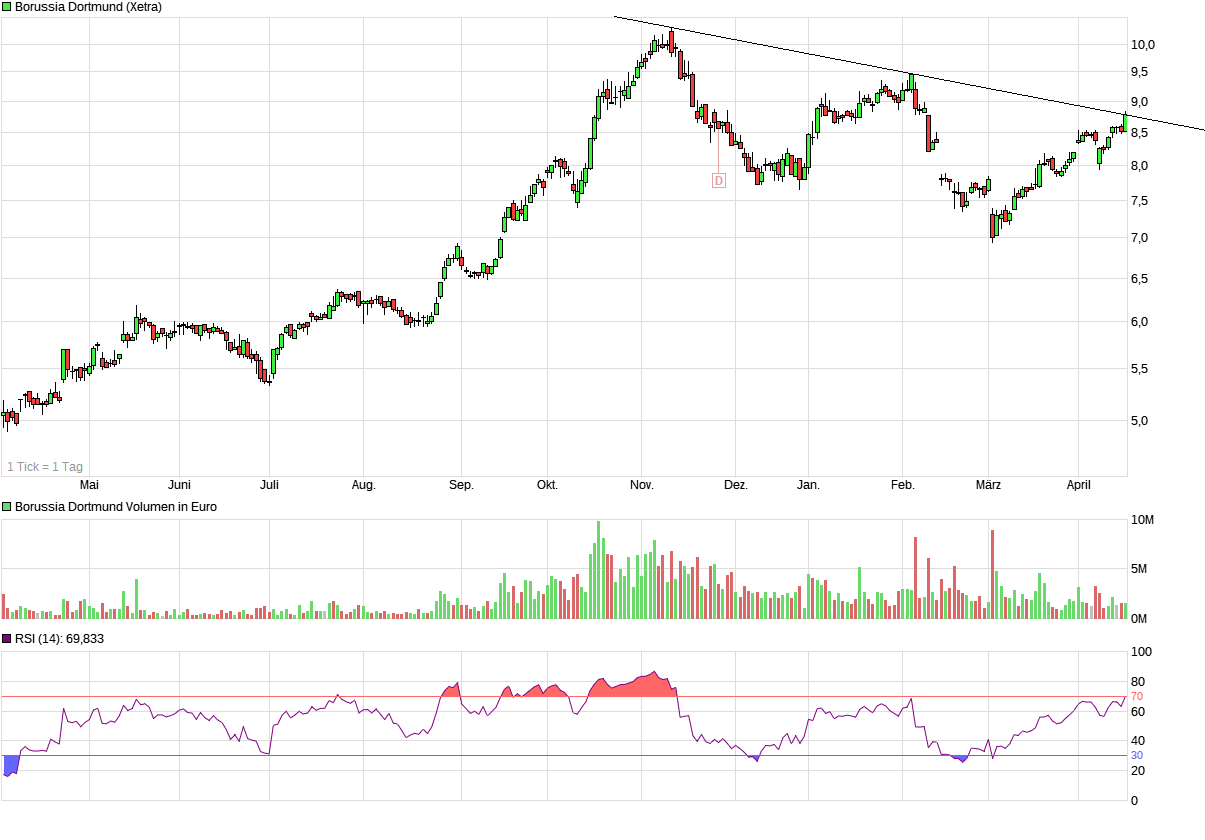Click the tall red volume bar in early März
The width and height of the screenshot is (1205, 840).
[992, 574]
